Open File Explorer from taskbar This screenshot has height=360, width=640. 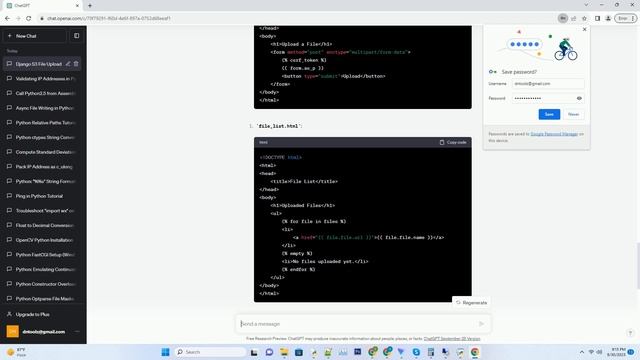(x=284, y=352)
